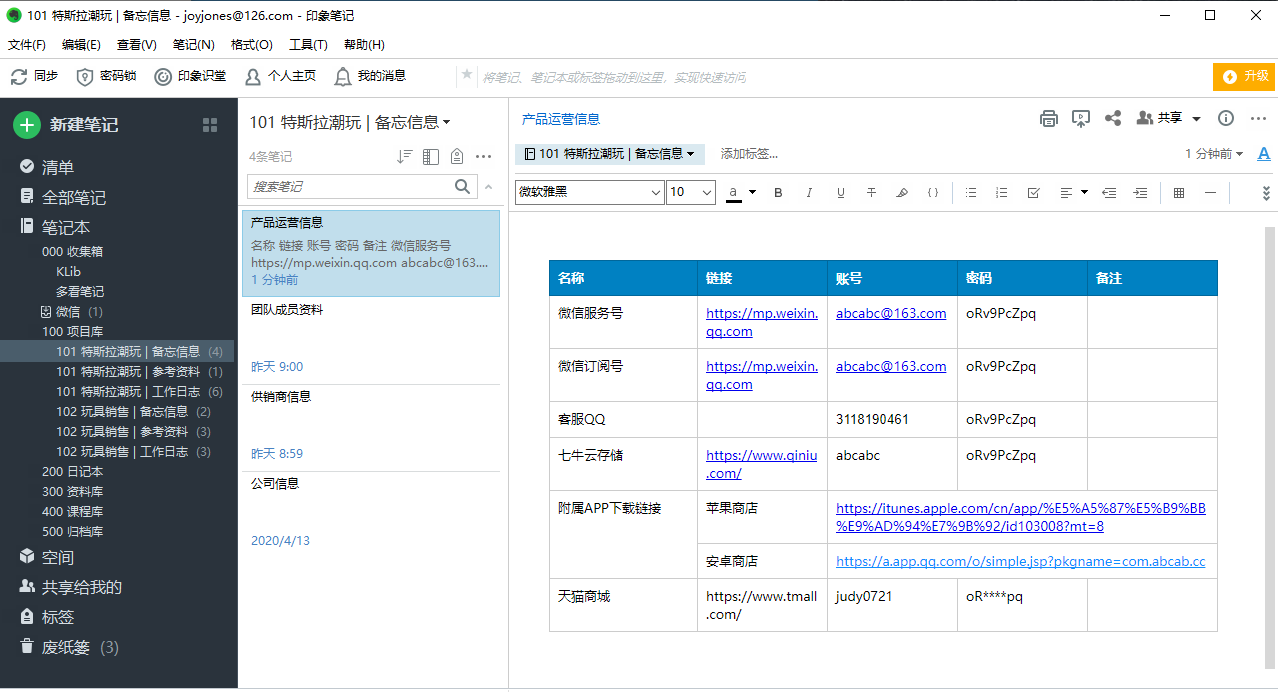Insert a numbered list
The height and width of the screenshot is (692, 1278).
point(1002,192)
